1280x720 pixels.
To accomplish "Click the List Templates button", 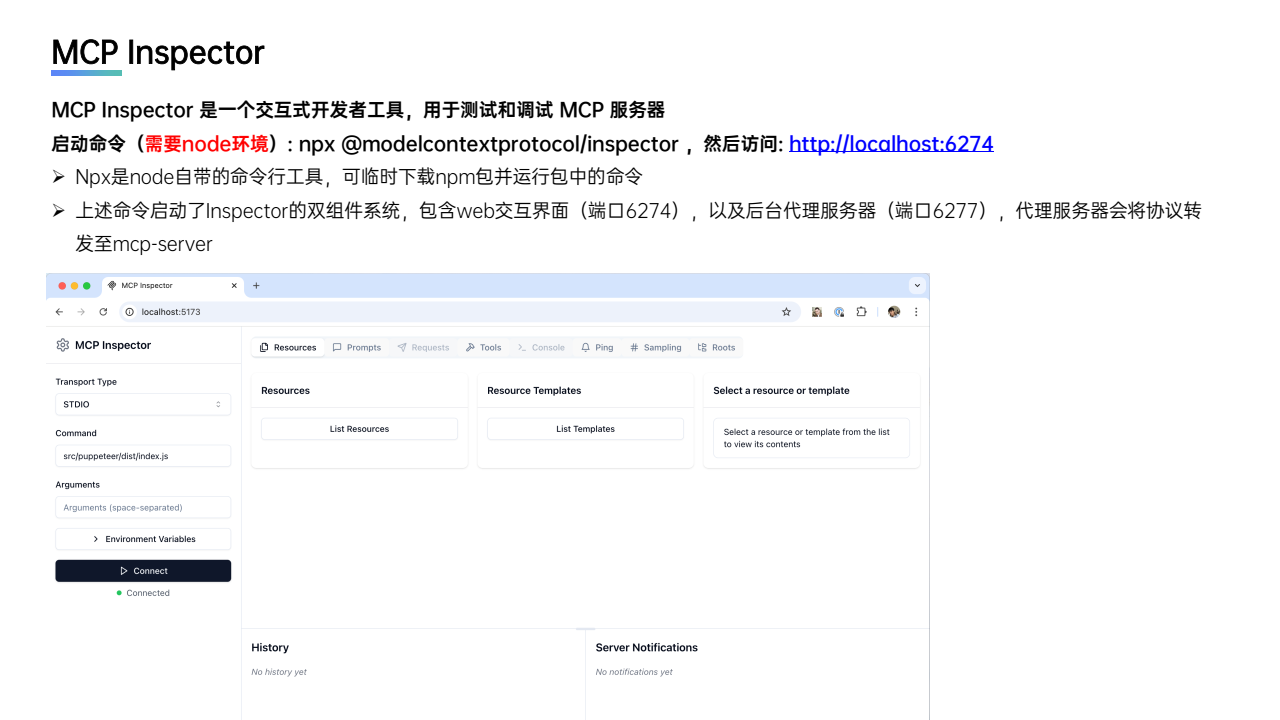I will pyautogui.click(x=585, y=429).
